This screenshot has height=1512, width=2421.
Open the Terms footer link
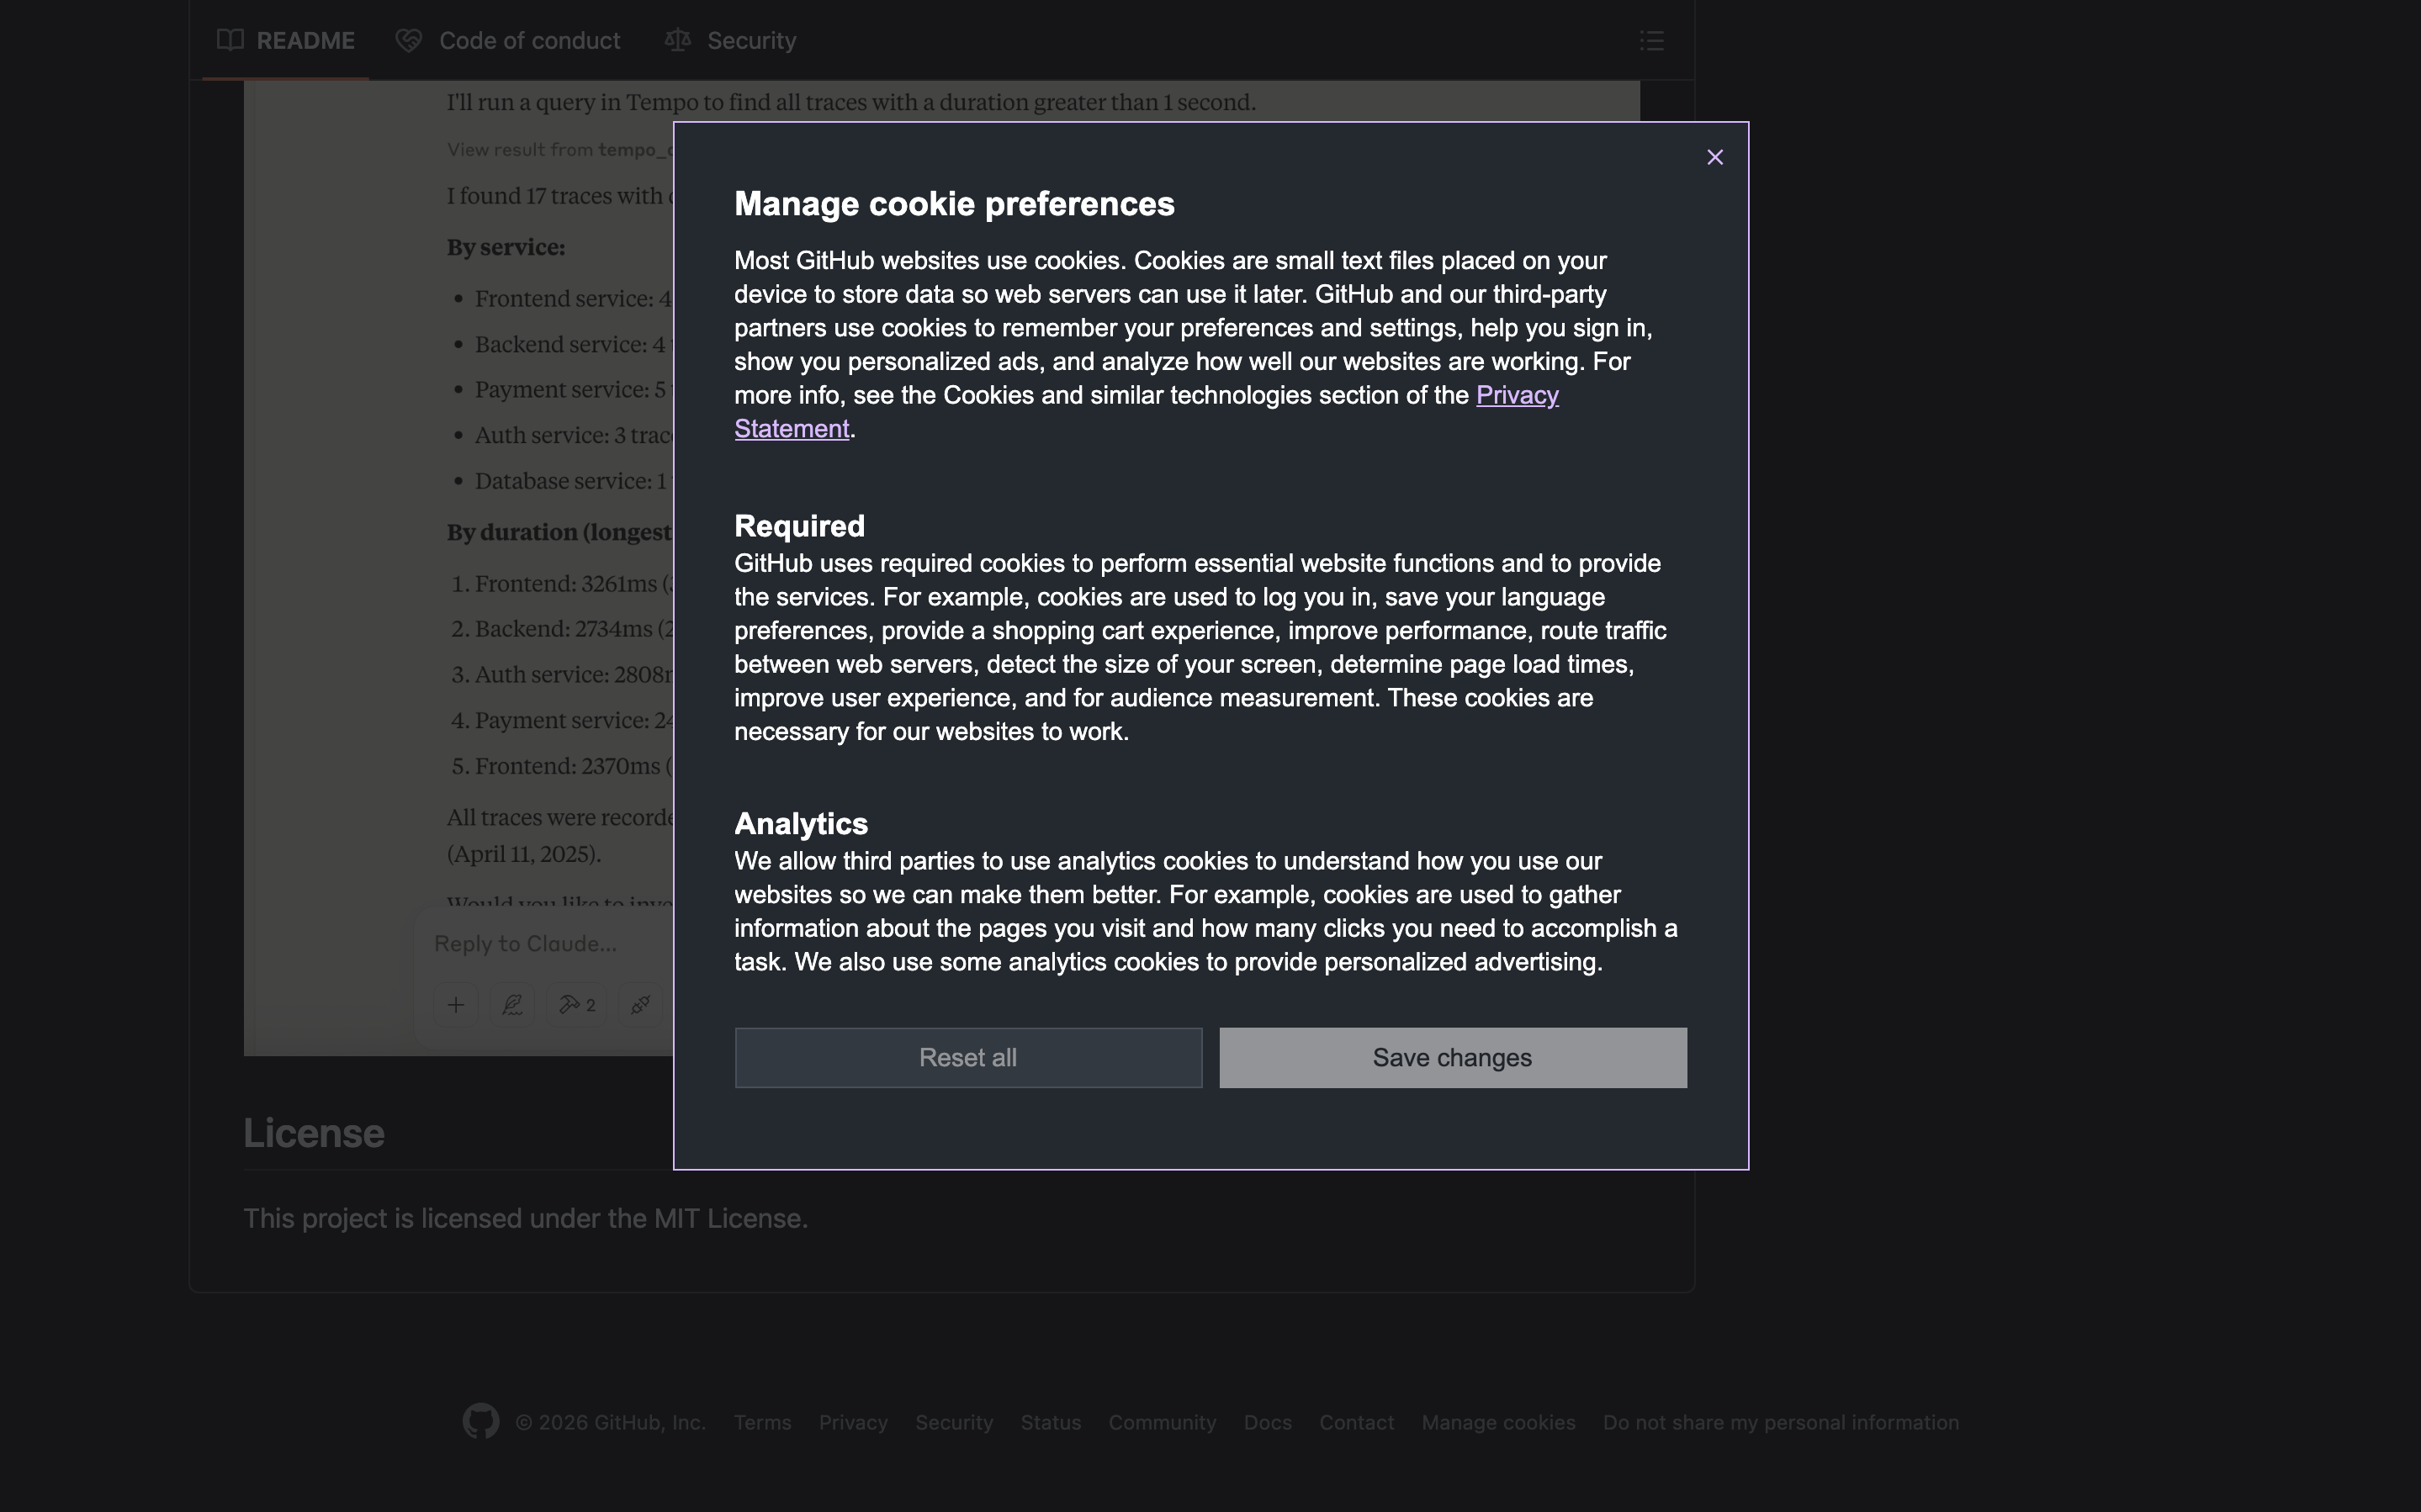(x=762, y=1422)
